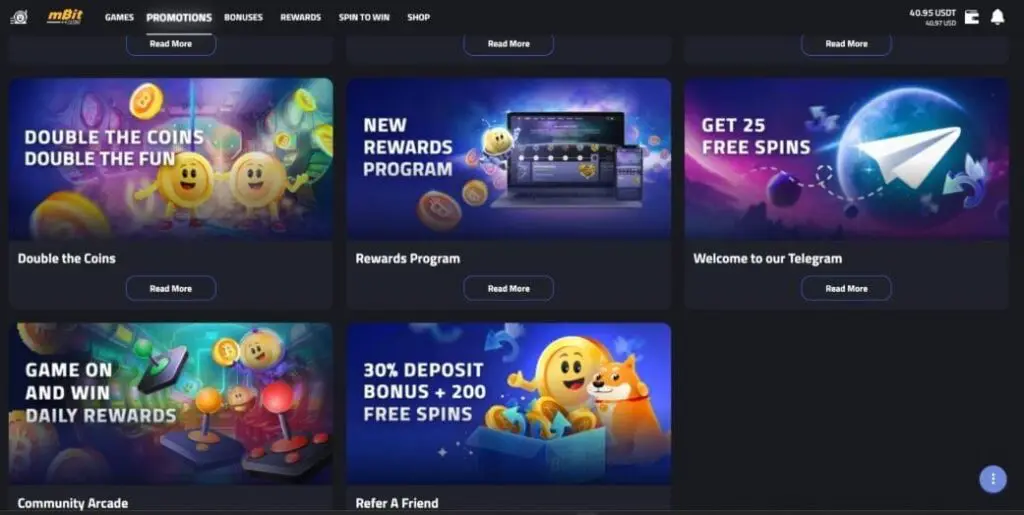
Task: Open the notifications bell
Action: (997, 17)
